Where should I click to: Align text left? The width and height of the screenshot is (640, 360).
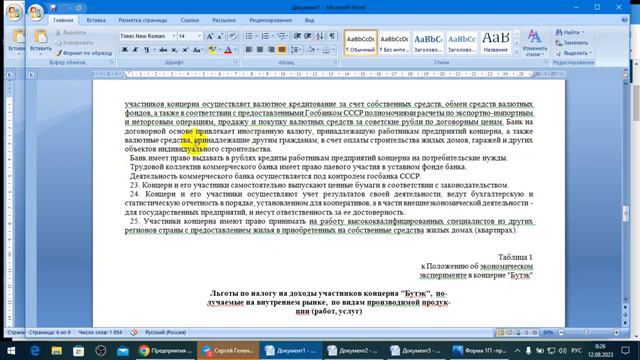249,50
